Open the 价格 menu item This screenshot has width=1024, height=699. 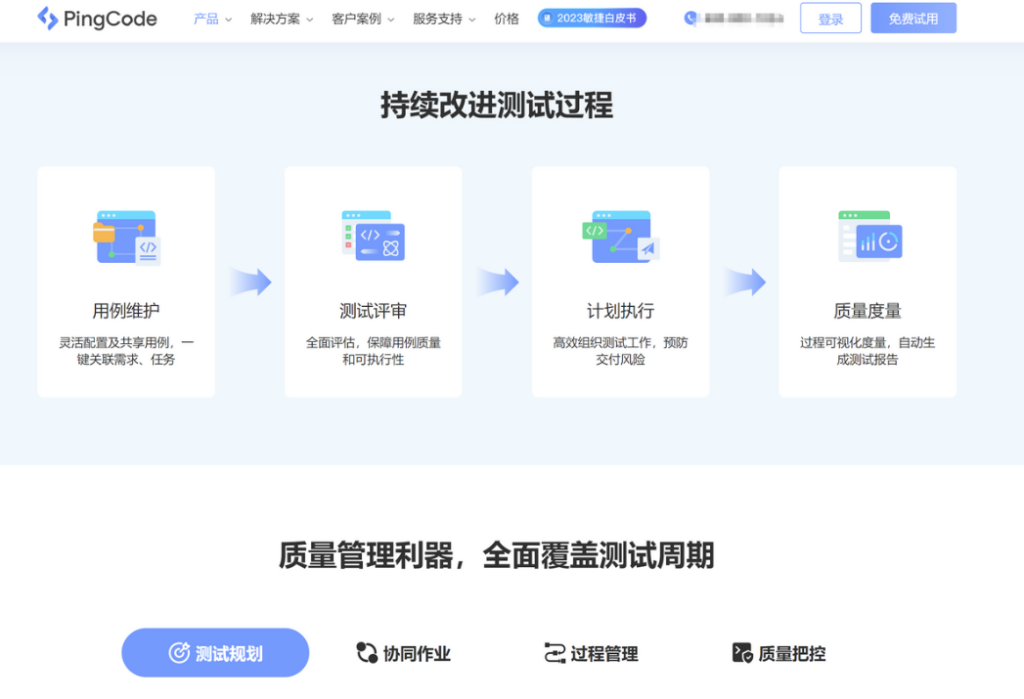pos(506,19)
